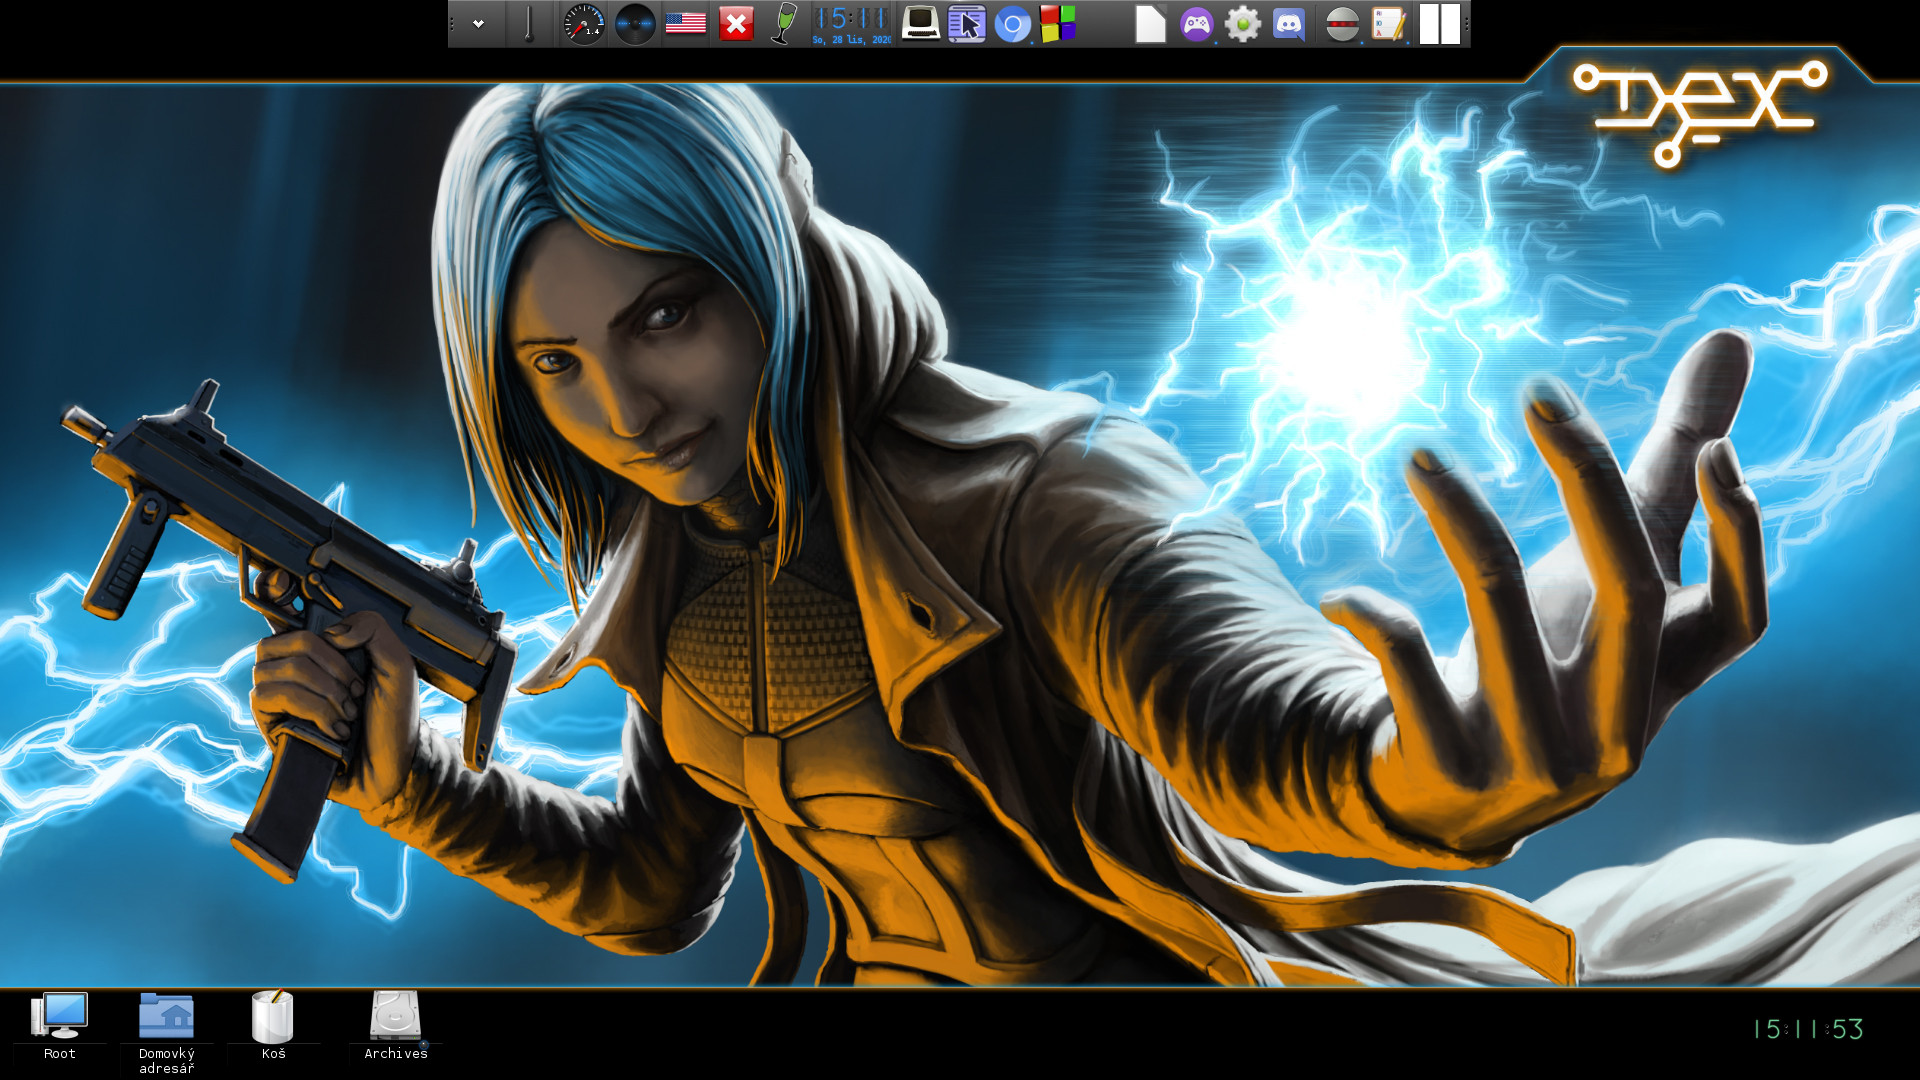1920x1080 pixels.
Task: Click the green desktop clock 15:11:53
Action: 1808,1029
